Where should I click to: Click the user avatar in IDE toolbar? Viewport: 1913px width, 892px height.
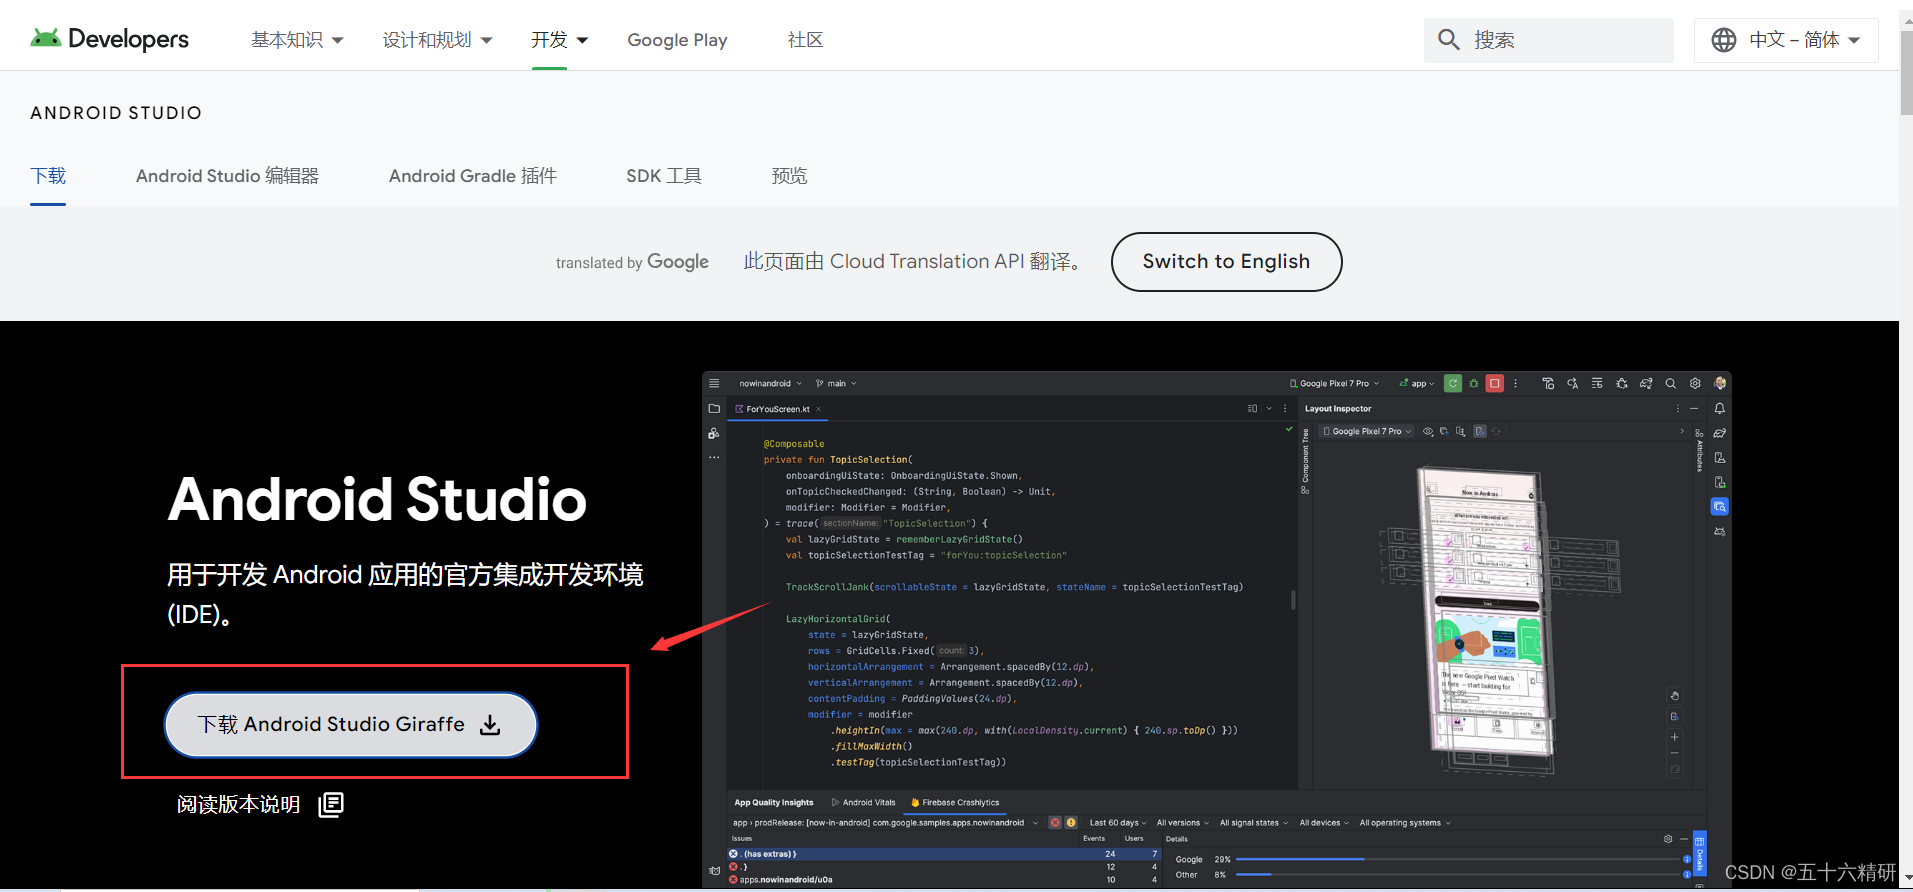1720,383
